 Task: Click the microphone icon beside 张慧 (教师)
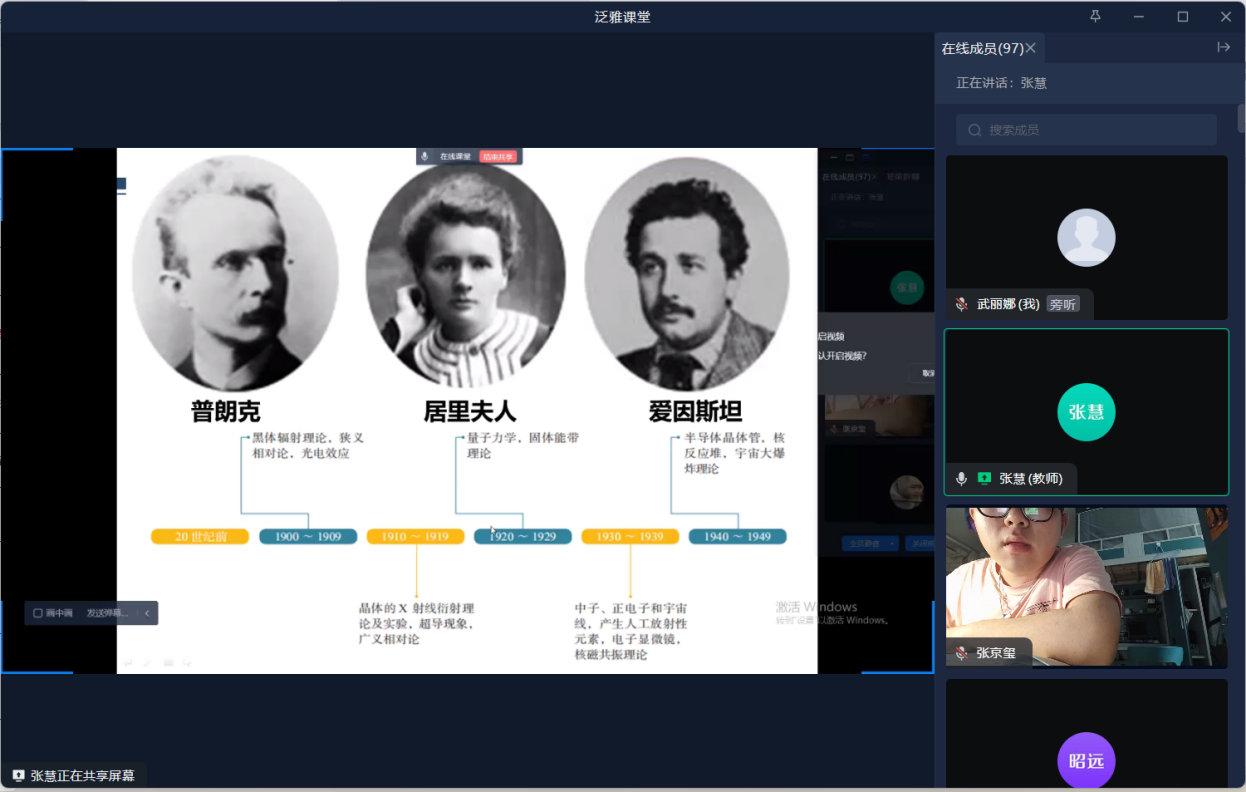point(962,479)
